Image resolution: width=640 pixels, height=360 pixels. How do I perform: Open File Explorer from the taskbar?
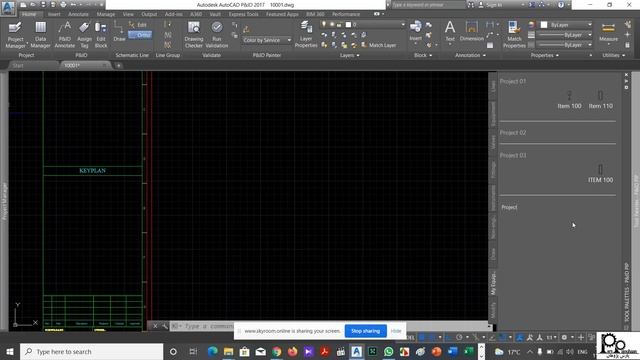(228, 351)
